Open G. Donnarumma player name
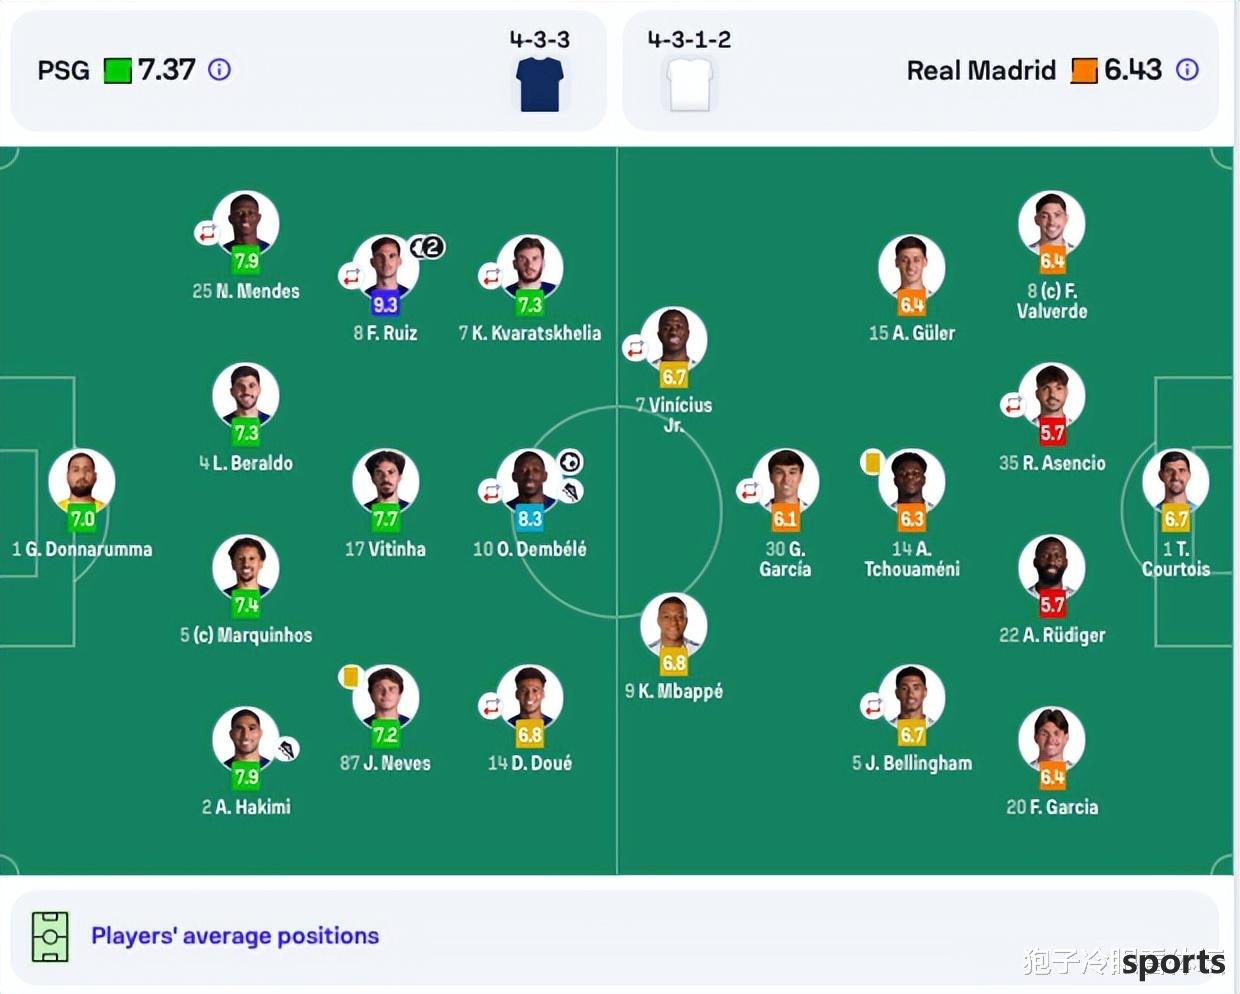The image size is (1240, 994). [82, 549]
